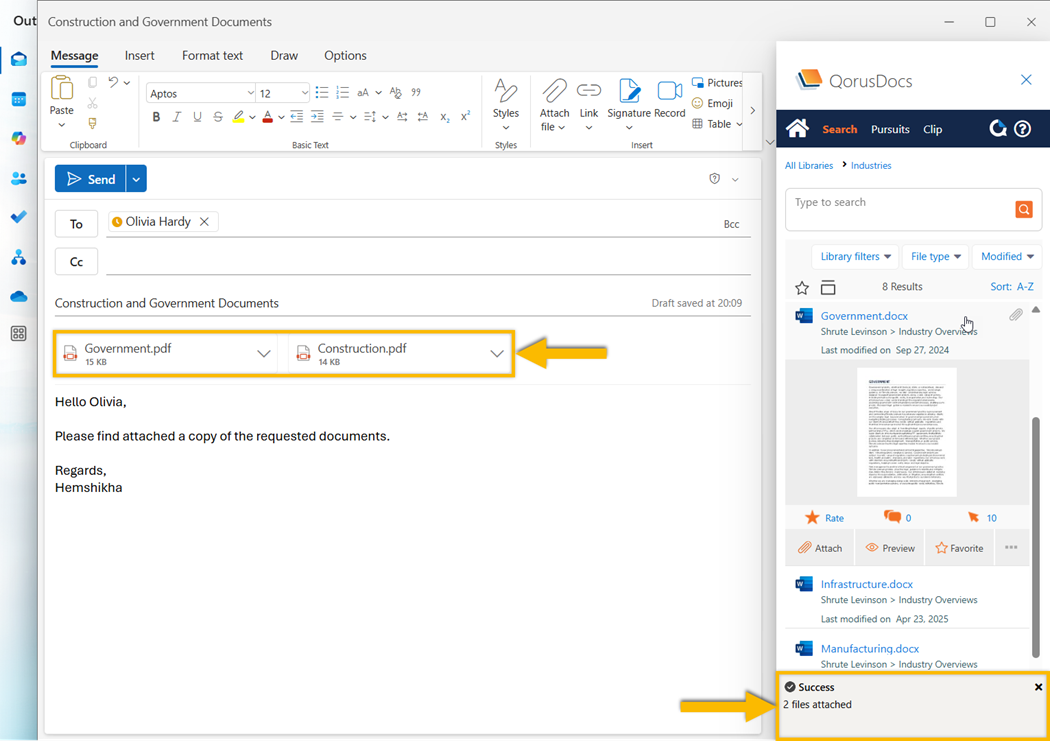Image resolution: width=1050 pixels, height=741 pixels.
Task: Expand the Library filters dropdown
Action: point(855,257)
